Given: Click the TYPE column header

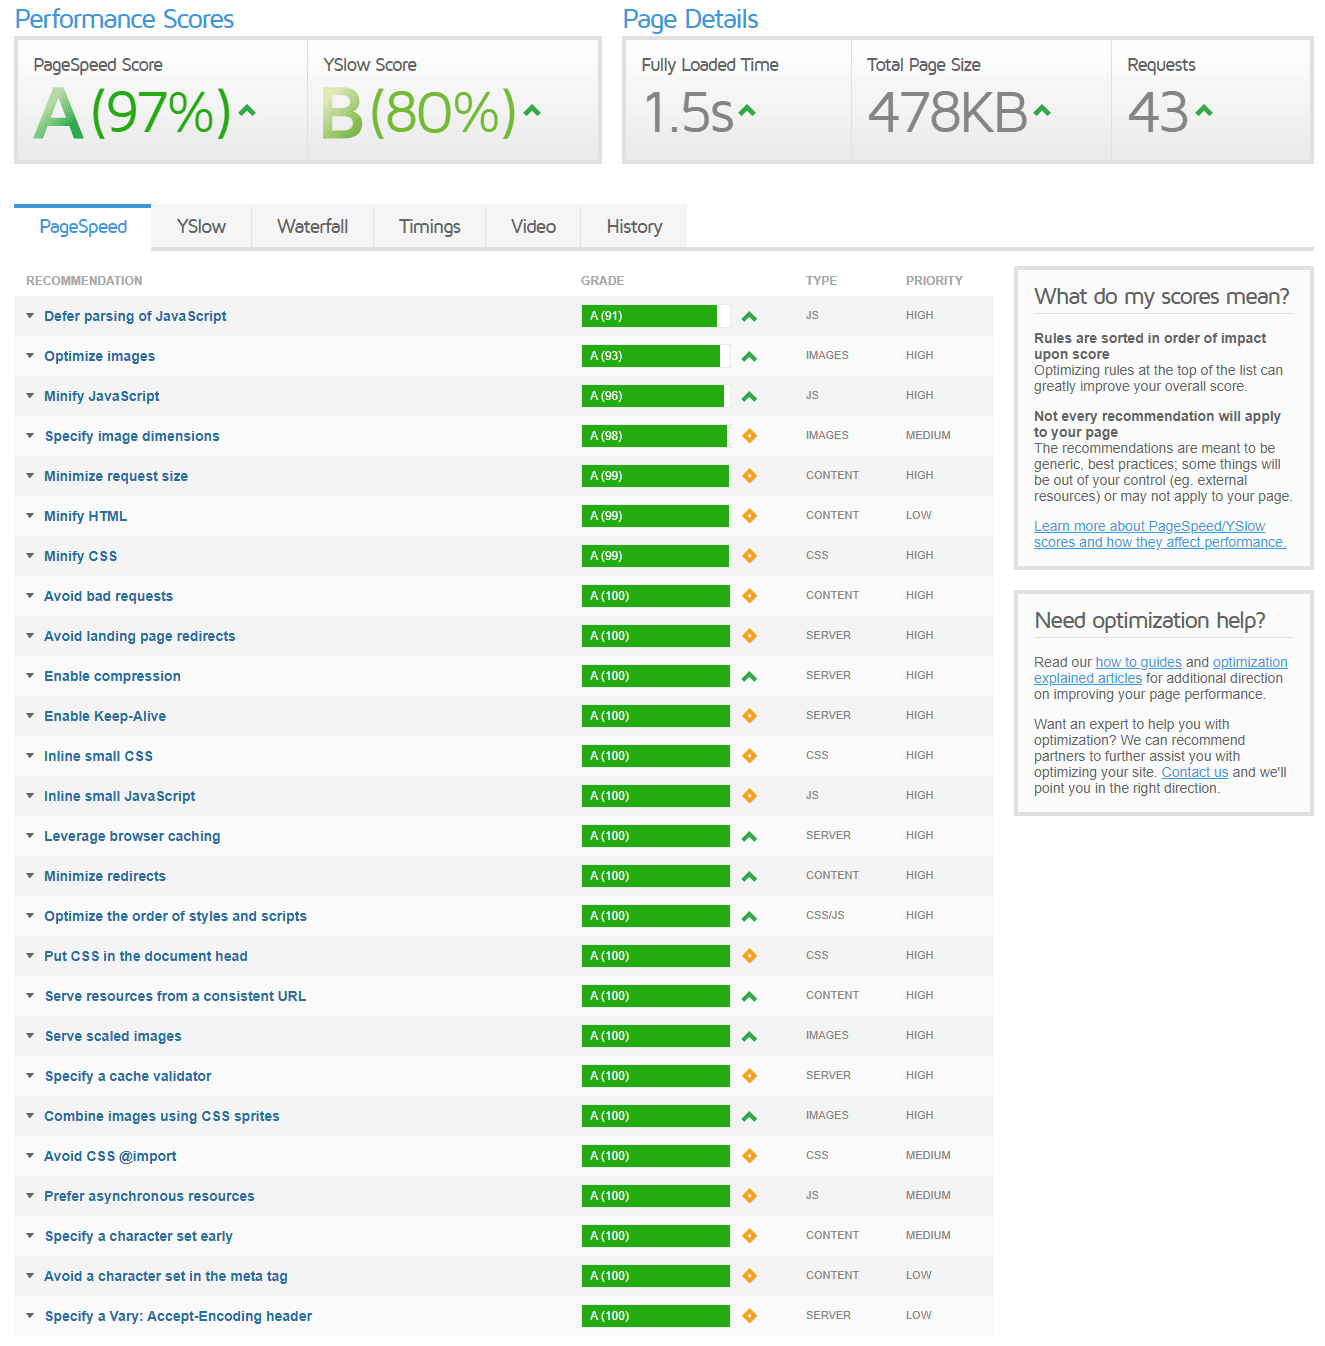Looking at the screenshot, I should pos(821,281).
